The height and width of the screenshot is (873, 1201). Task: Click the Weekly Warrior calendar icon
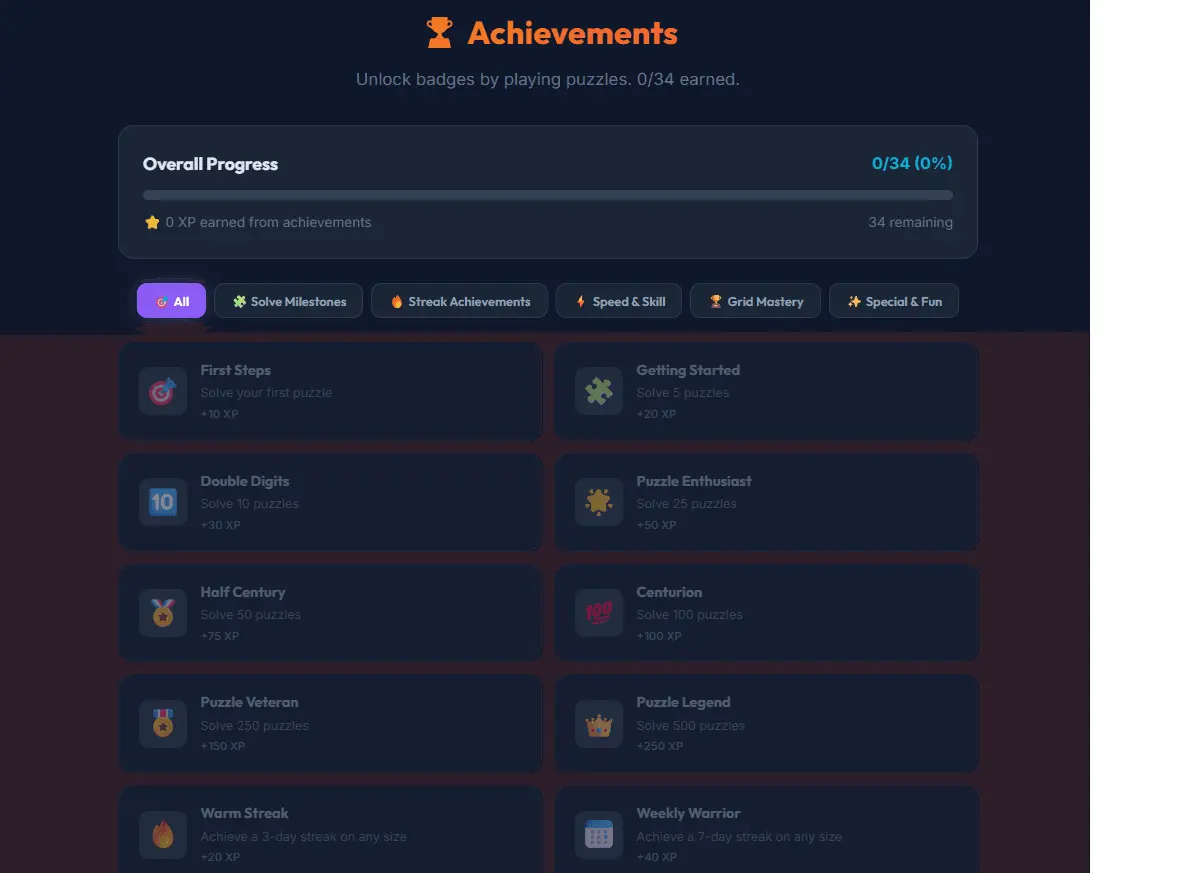599,834
